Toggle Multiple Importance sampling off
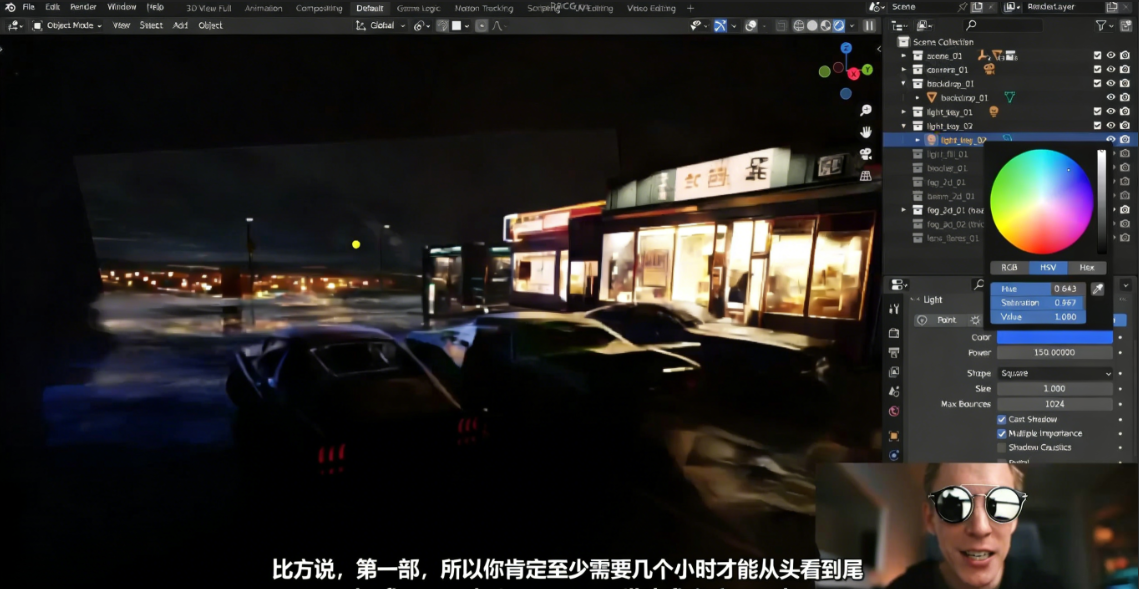 point(1001,434)
